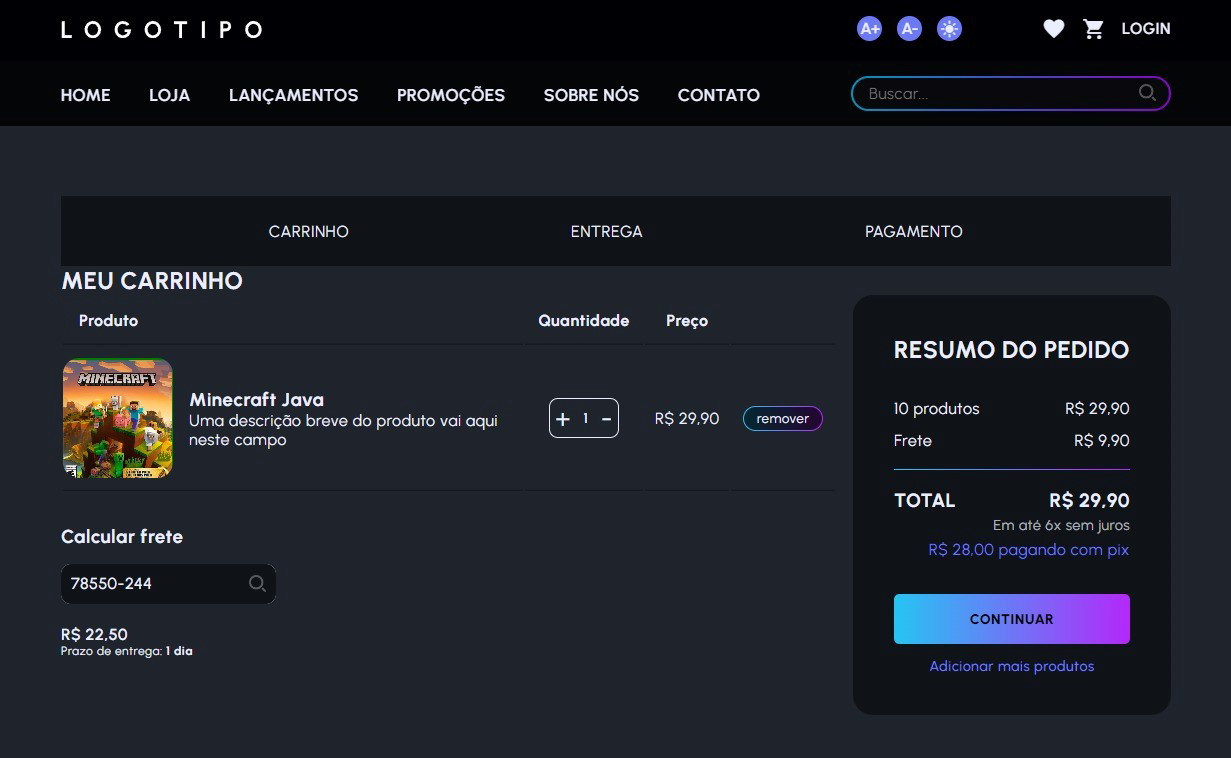Viewport: 1231px width, 758px height.
Task: Select the PAGAMENTO checkout step
Action: 914,231
